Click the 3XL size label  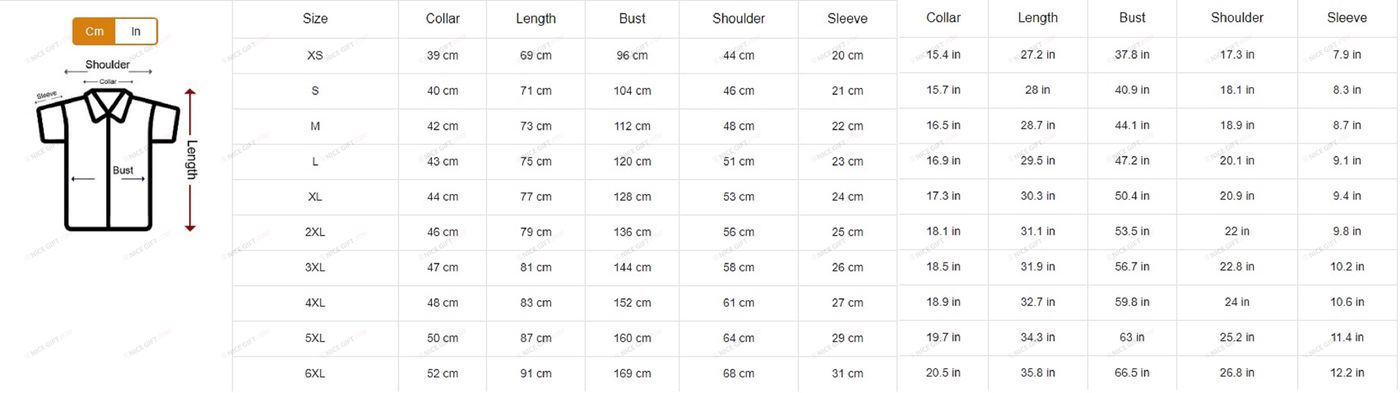[x=315, y=267]
